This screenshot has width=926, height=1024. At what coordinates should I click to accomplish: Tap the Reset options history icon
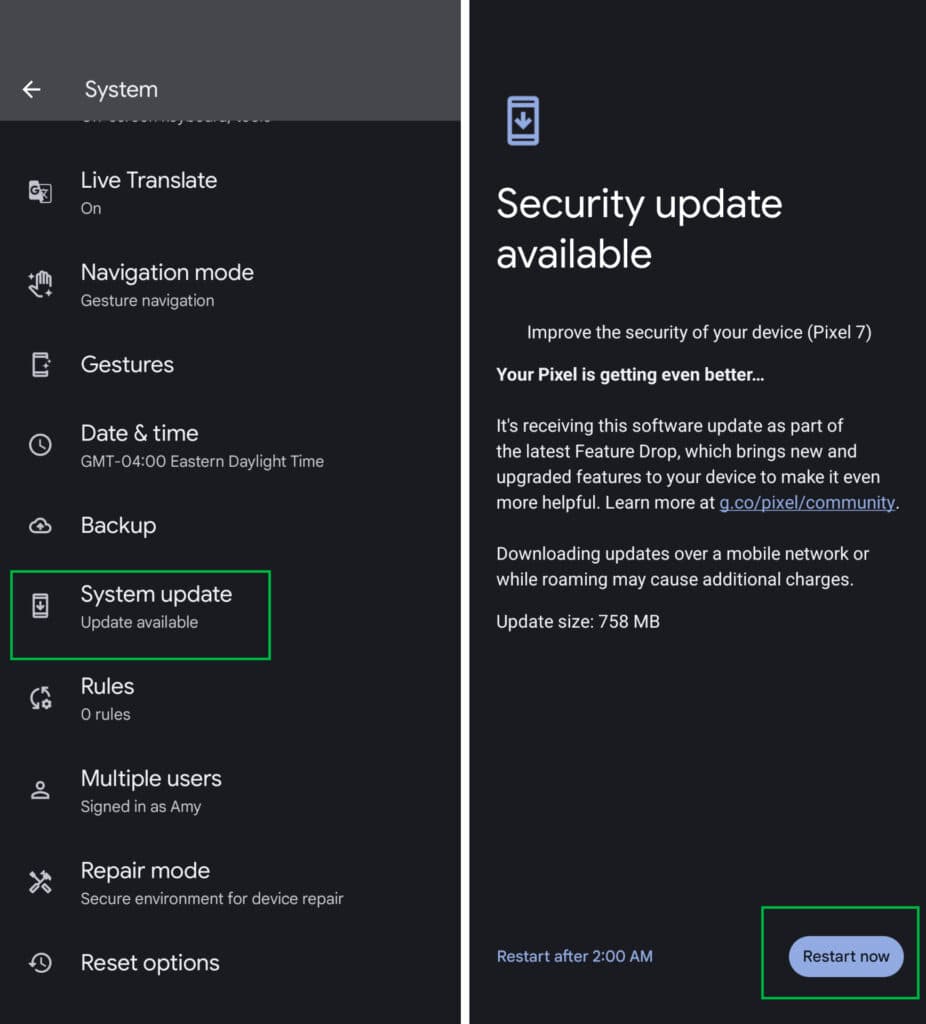(x=40, y=963)
